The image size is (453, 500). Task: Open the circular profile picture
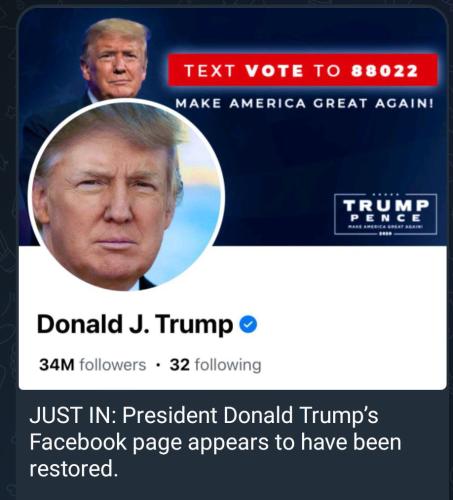(127, 195)
